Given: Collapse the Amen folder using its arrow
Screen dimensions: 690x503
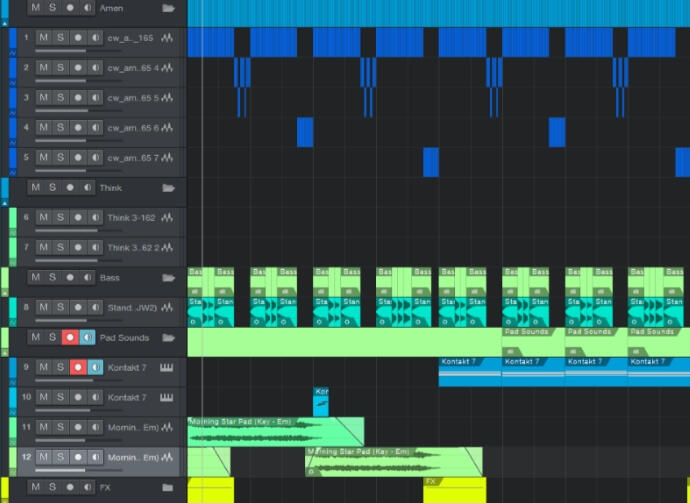Looking at the screenshot, I should [x=4, y=21].
